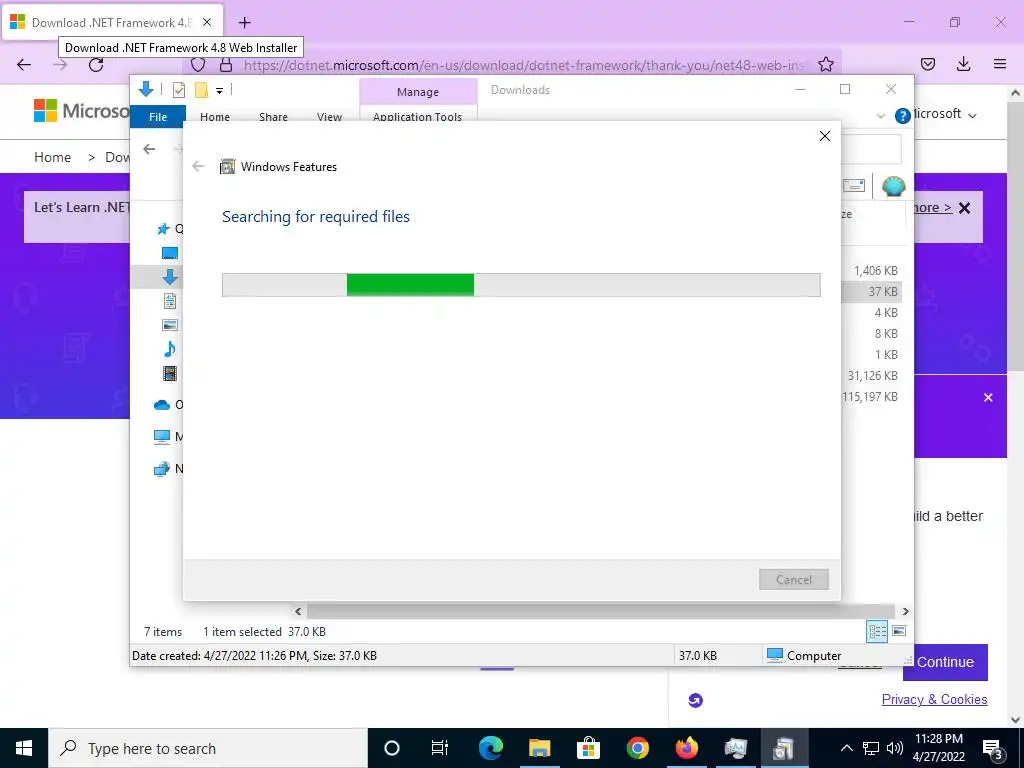Open Google Chrome from taskbar
Screen dimensions: 1024x768
(x=637, y=748)
